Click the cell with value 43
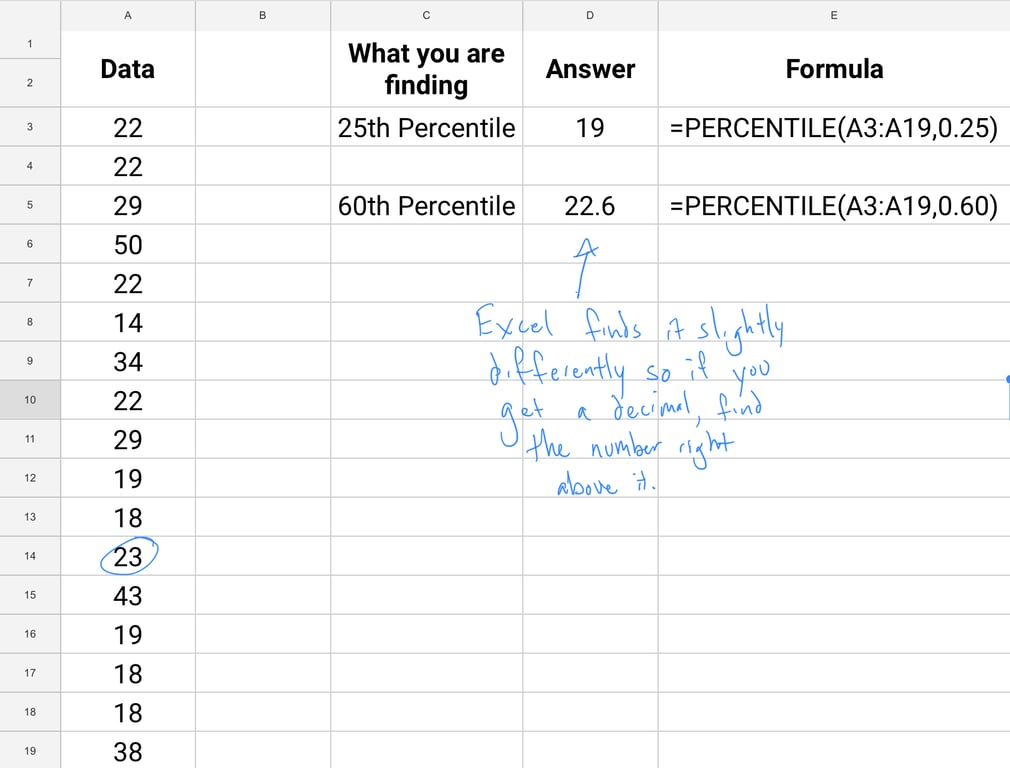 pos(128,596)
